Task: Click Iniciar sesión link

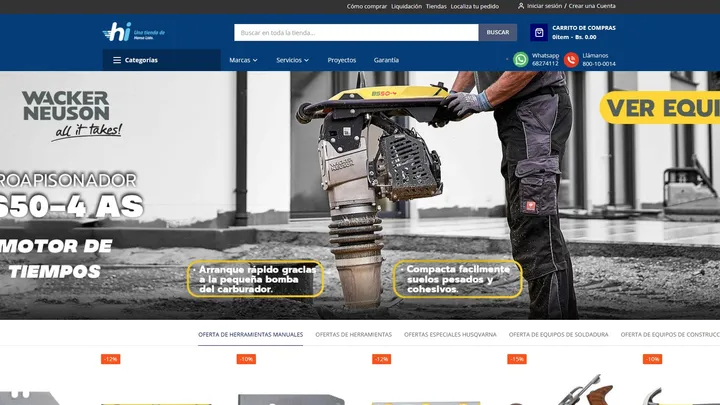Action: 544,6
